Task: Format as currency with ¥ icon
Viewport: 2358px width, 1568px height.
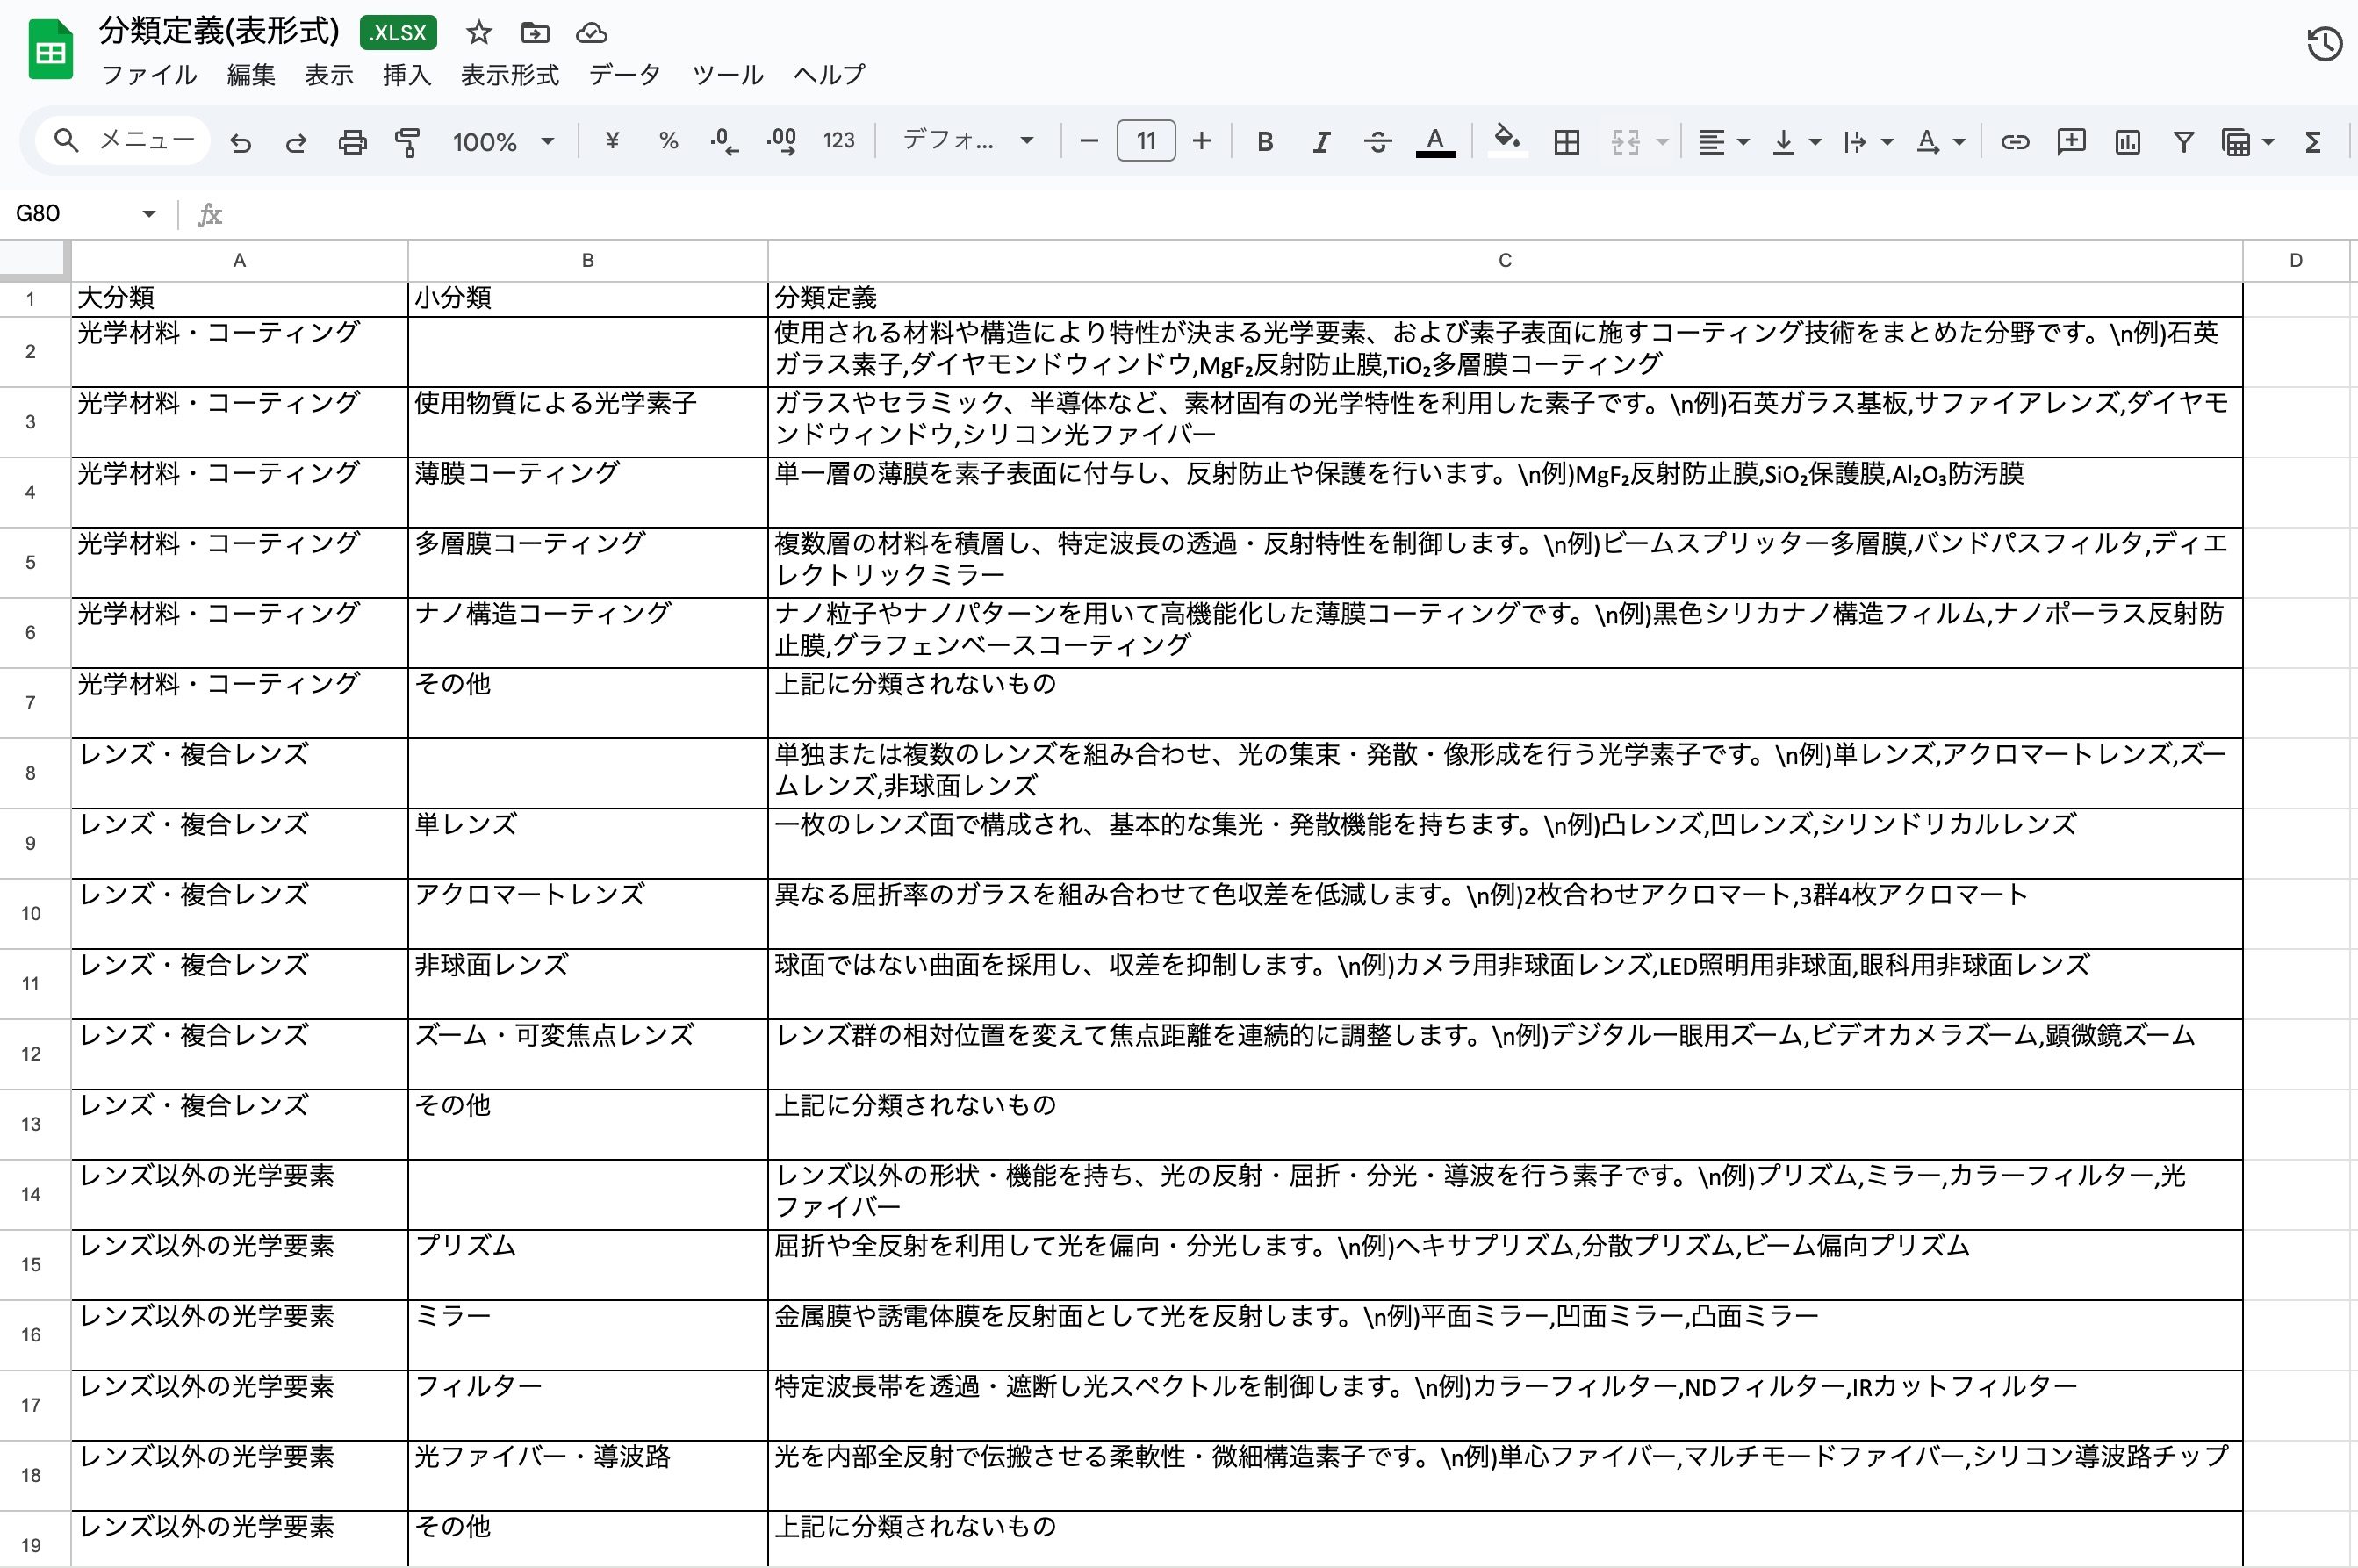Action: 612,141
